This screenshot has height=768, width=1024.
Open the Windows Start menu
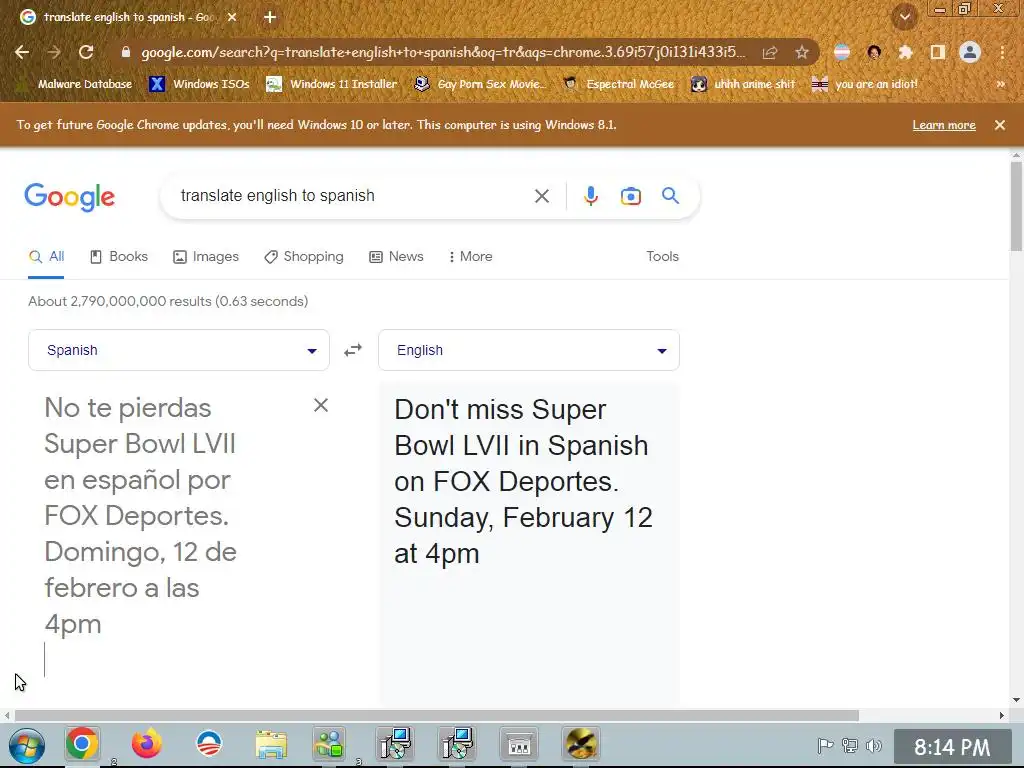(27, 745)
